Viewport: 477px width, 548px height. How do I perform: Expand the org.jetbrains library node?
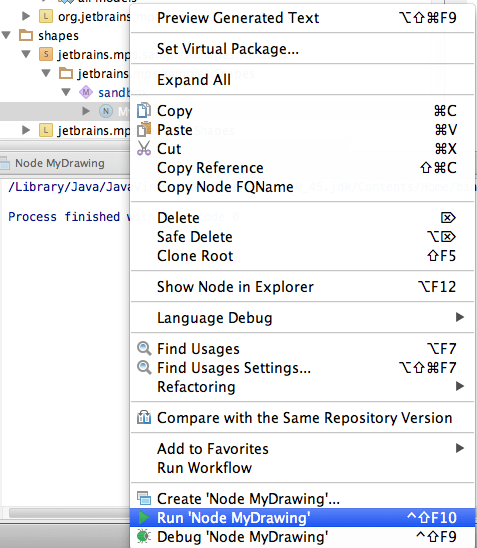26,16
